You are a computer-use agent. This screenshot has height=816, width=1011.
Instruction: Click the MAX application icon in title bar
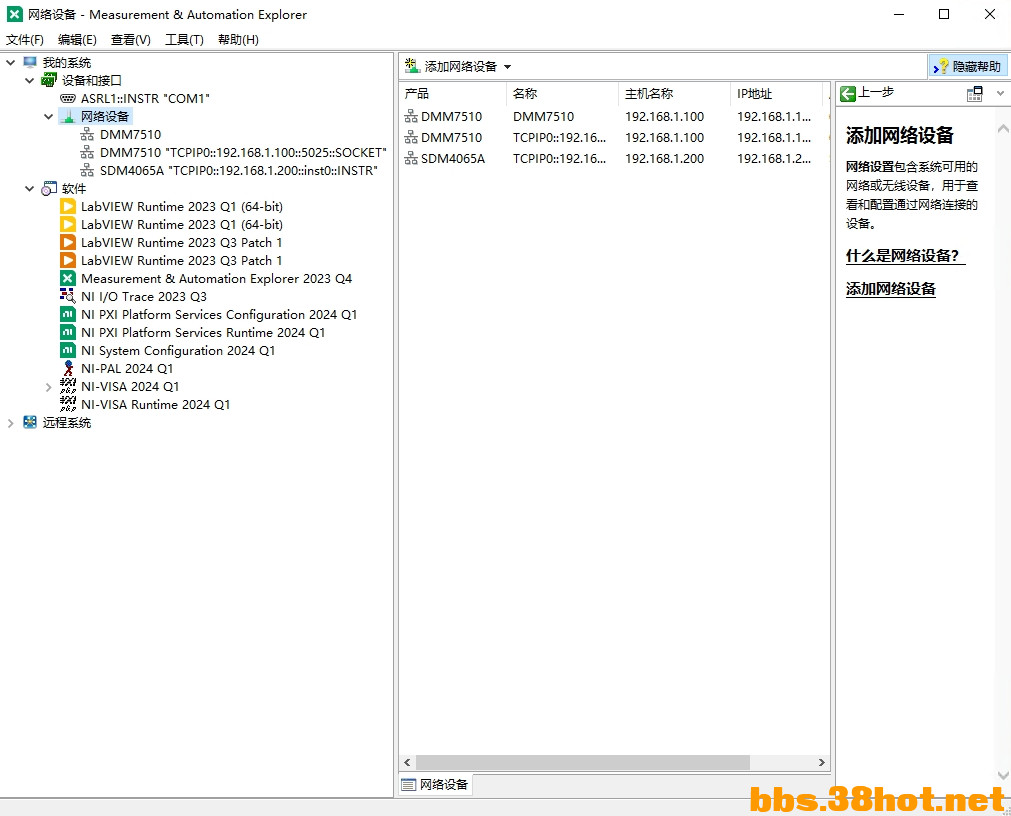point(14,14)
